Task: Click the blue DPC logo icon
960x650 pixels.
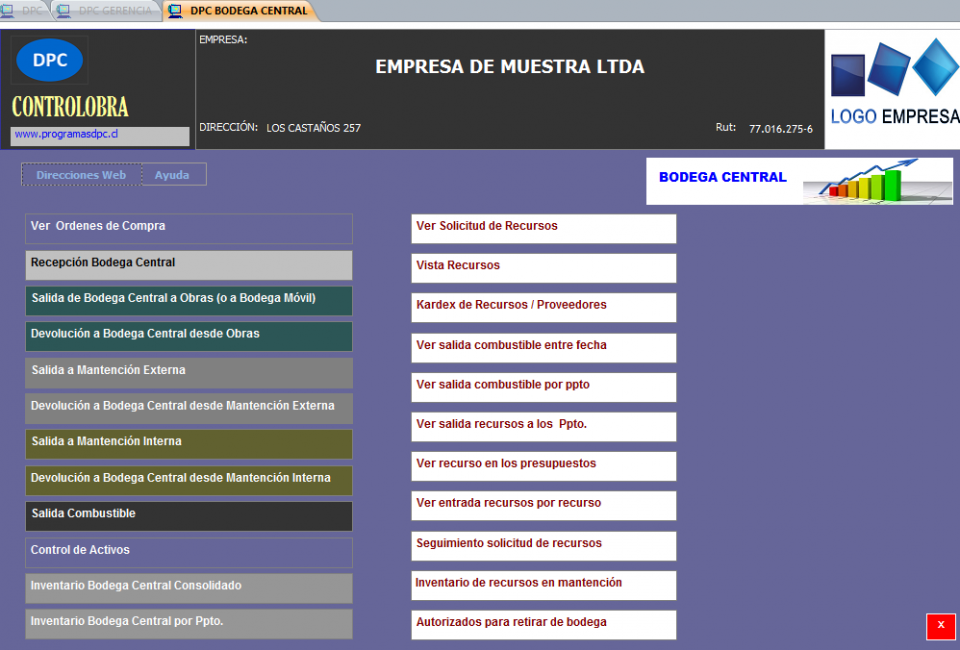Action: [x=50, y=60]
